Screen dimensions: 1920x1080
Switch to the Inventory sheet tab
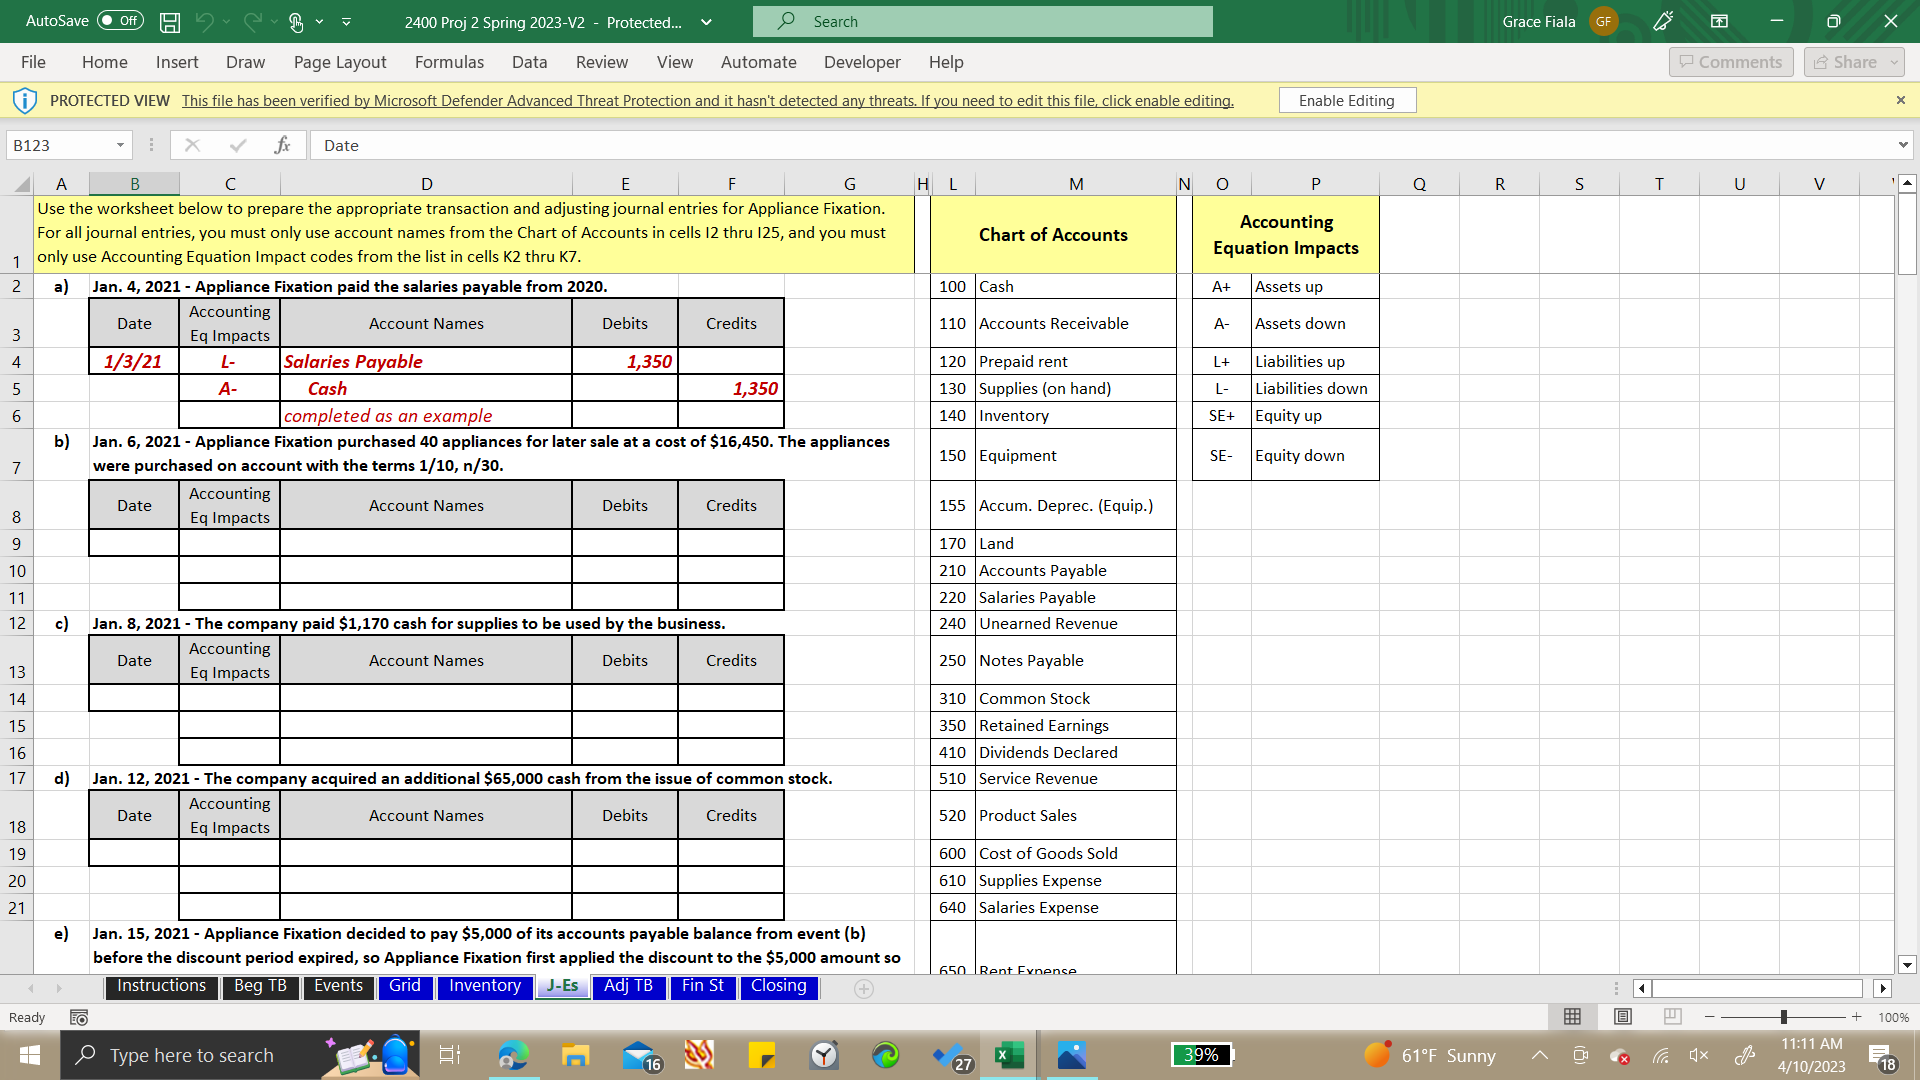[x=484, y=986]
